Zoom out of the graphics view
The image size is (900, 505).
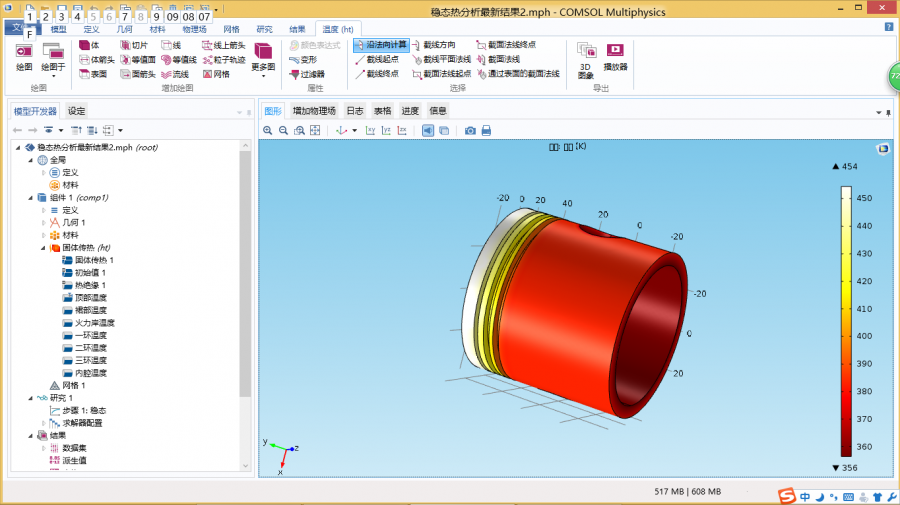coord(284,131)
